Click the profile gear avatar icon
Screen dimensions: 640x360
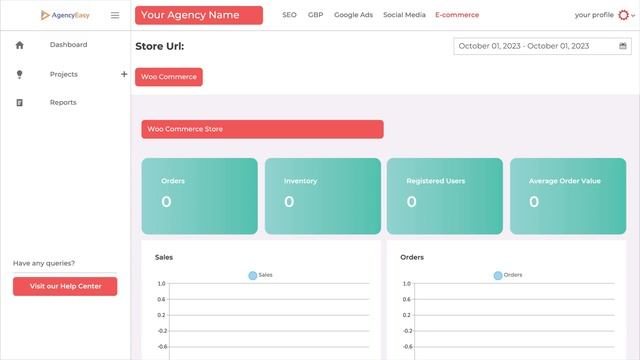pyautogui.click(x=623, y=15)
